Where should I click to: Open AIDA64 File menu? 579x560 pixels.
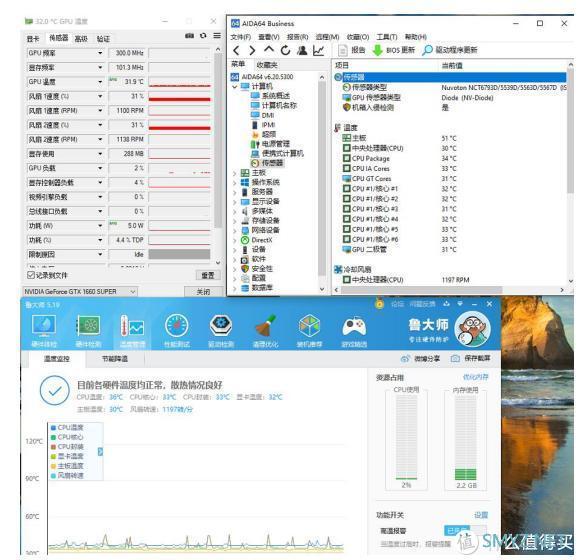pyautogui.click(x=240, y=37)
